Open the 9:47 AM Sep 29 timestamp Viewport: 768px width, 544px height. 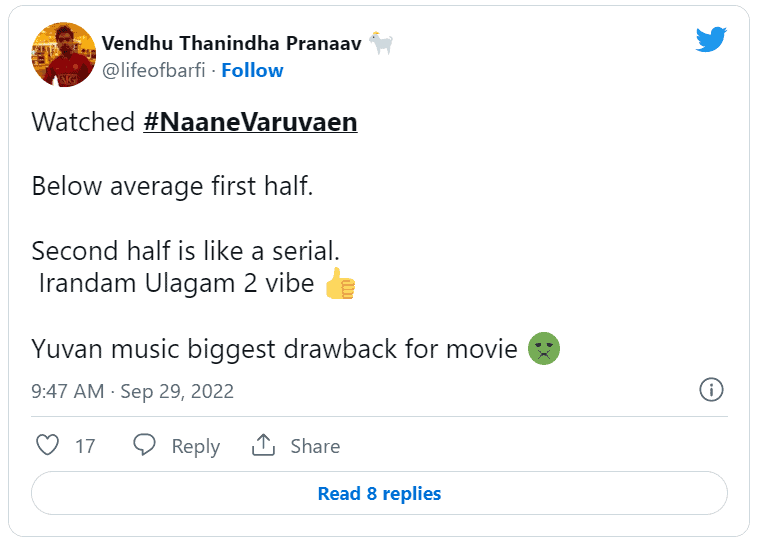point(133,391)
